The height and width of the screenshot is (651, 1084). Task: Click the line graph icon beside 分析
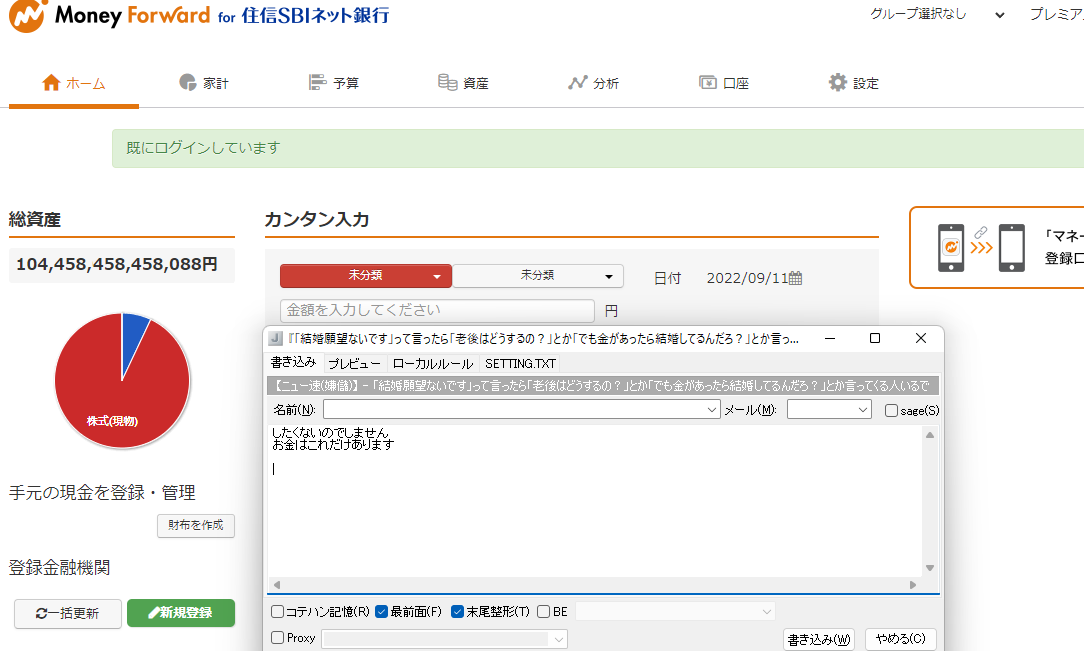coord(577,83)
